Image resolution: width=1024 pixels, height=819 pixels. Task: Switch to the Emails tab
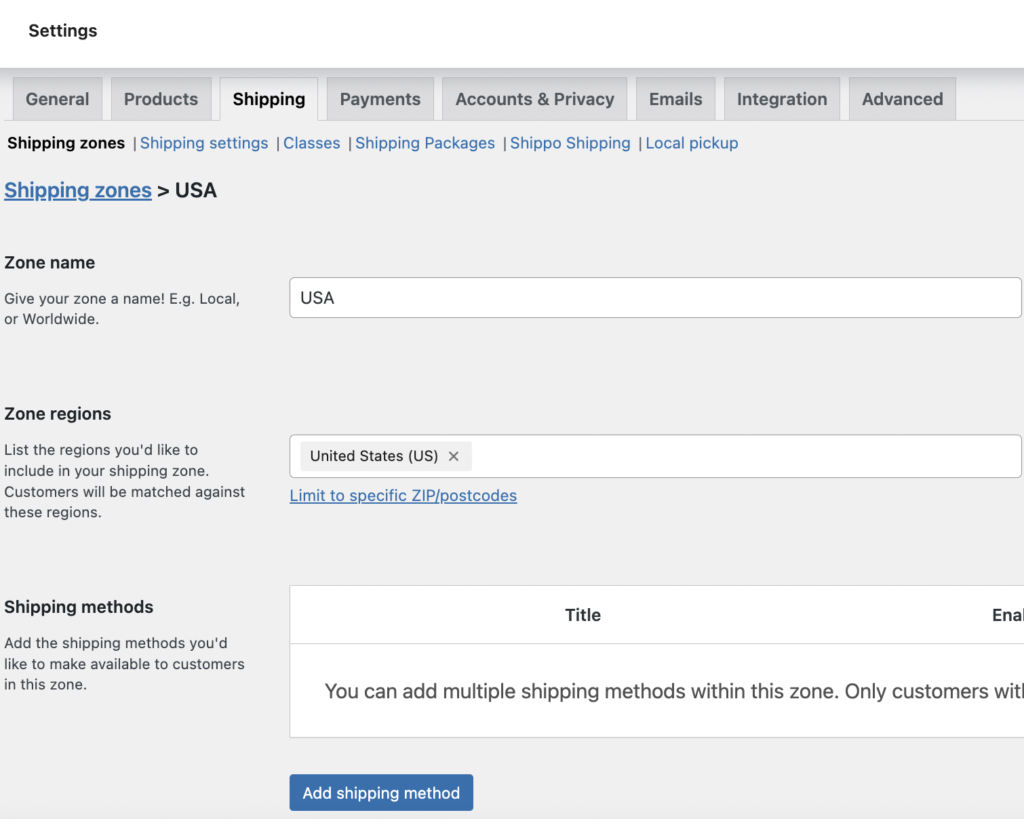675,99
